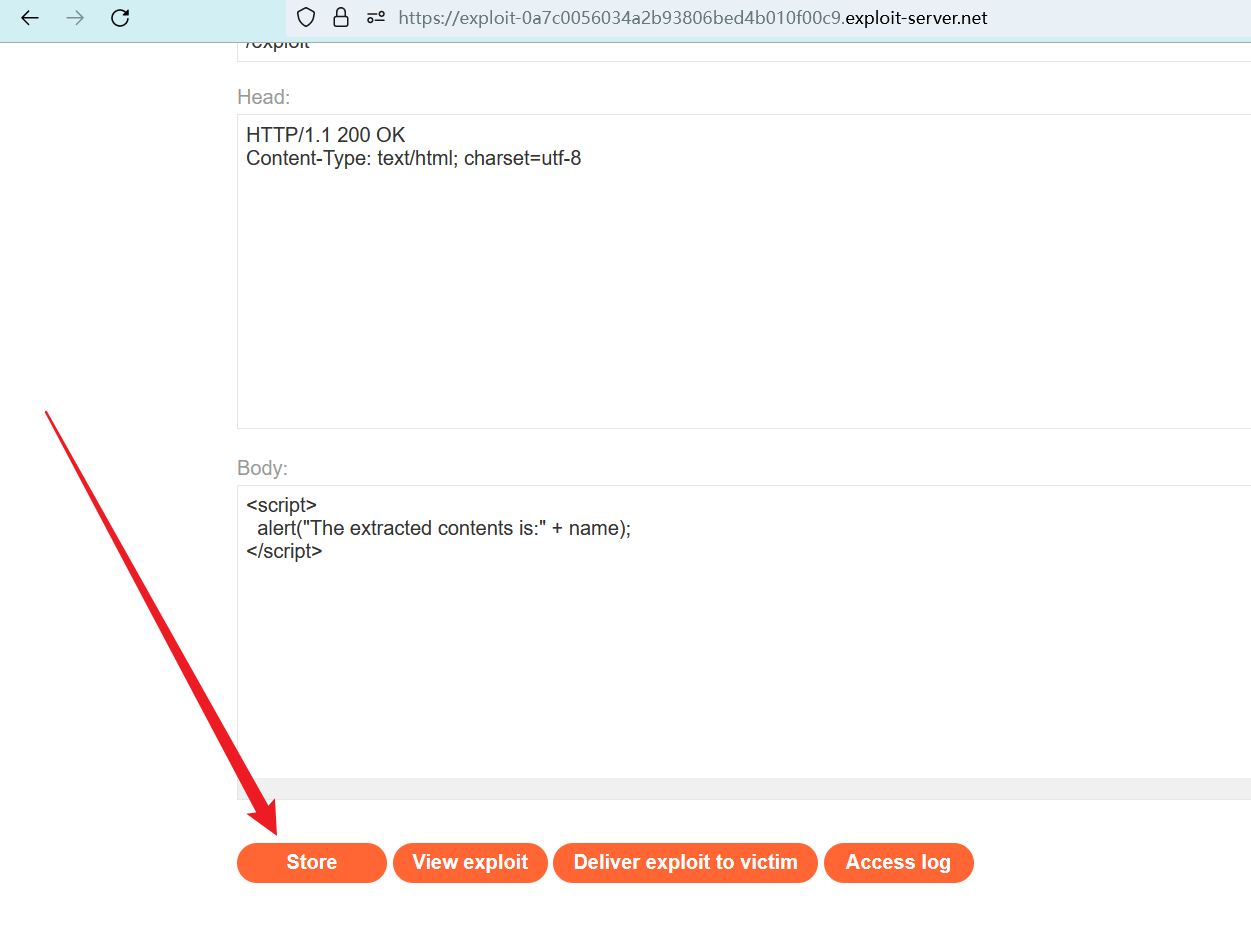Deliver exploit to victim

click(x=685, y=862)
